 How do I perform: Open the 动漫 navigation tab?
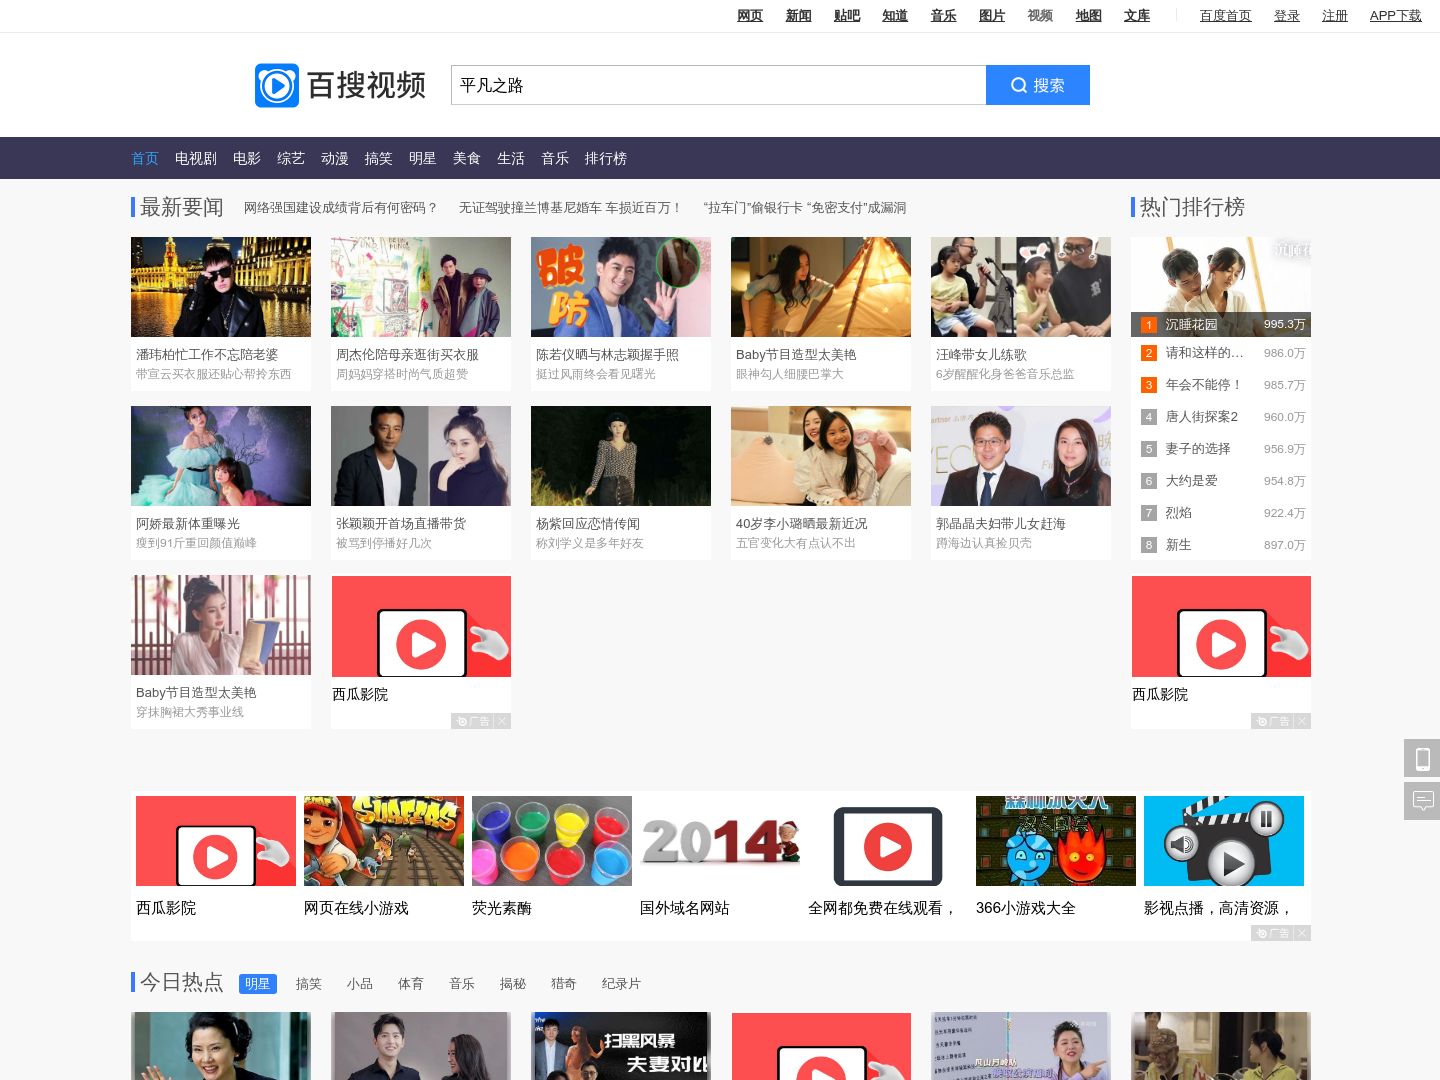pos(335,158)
